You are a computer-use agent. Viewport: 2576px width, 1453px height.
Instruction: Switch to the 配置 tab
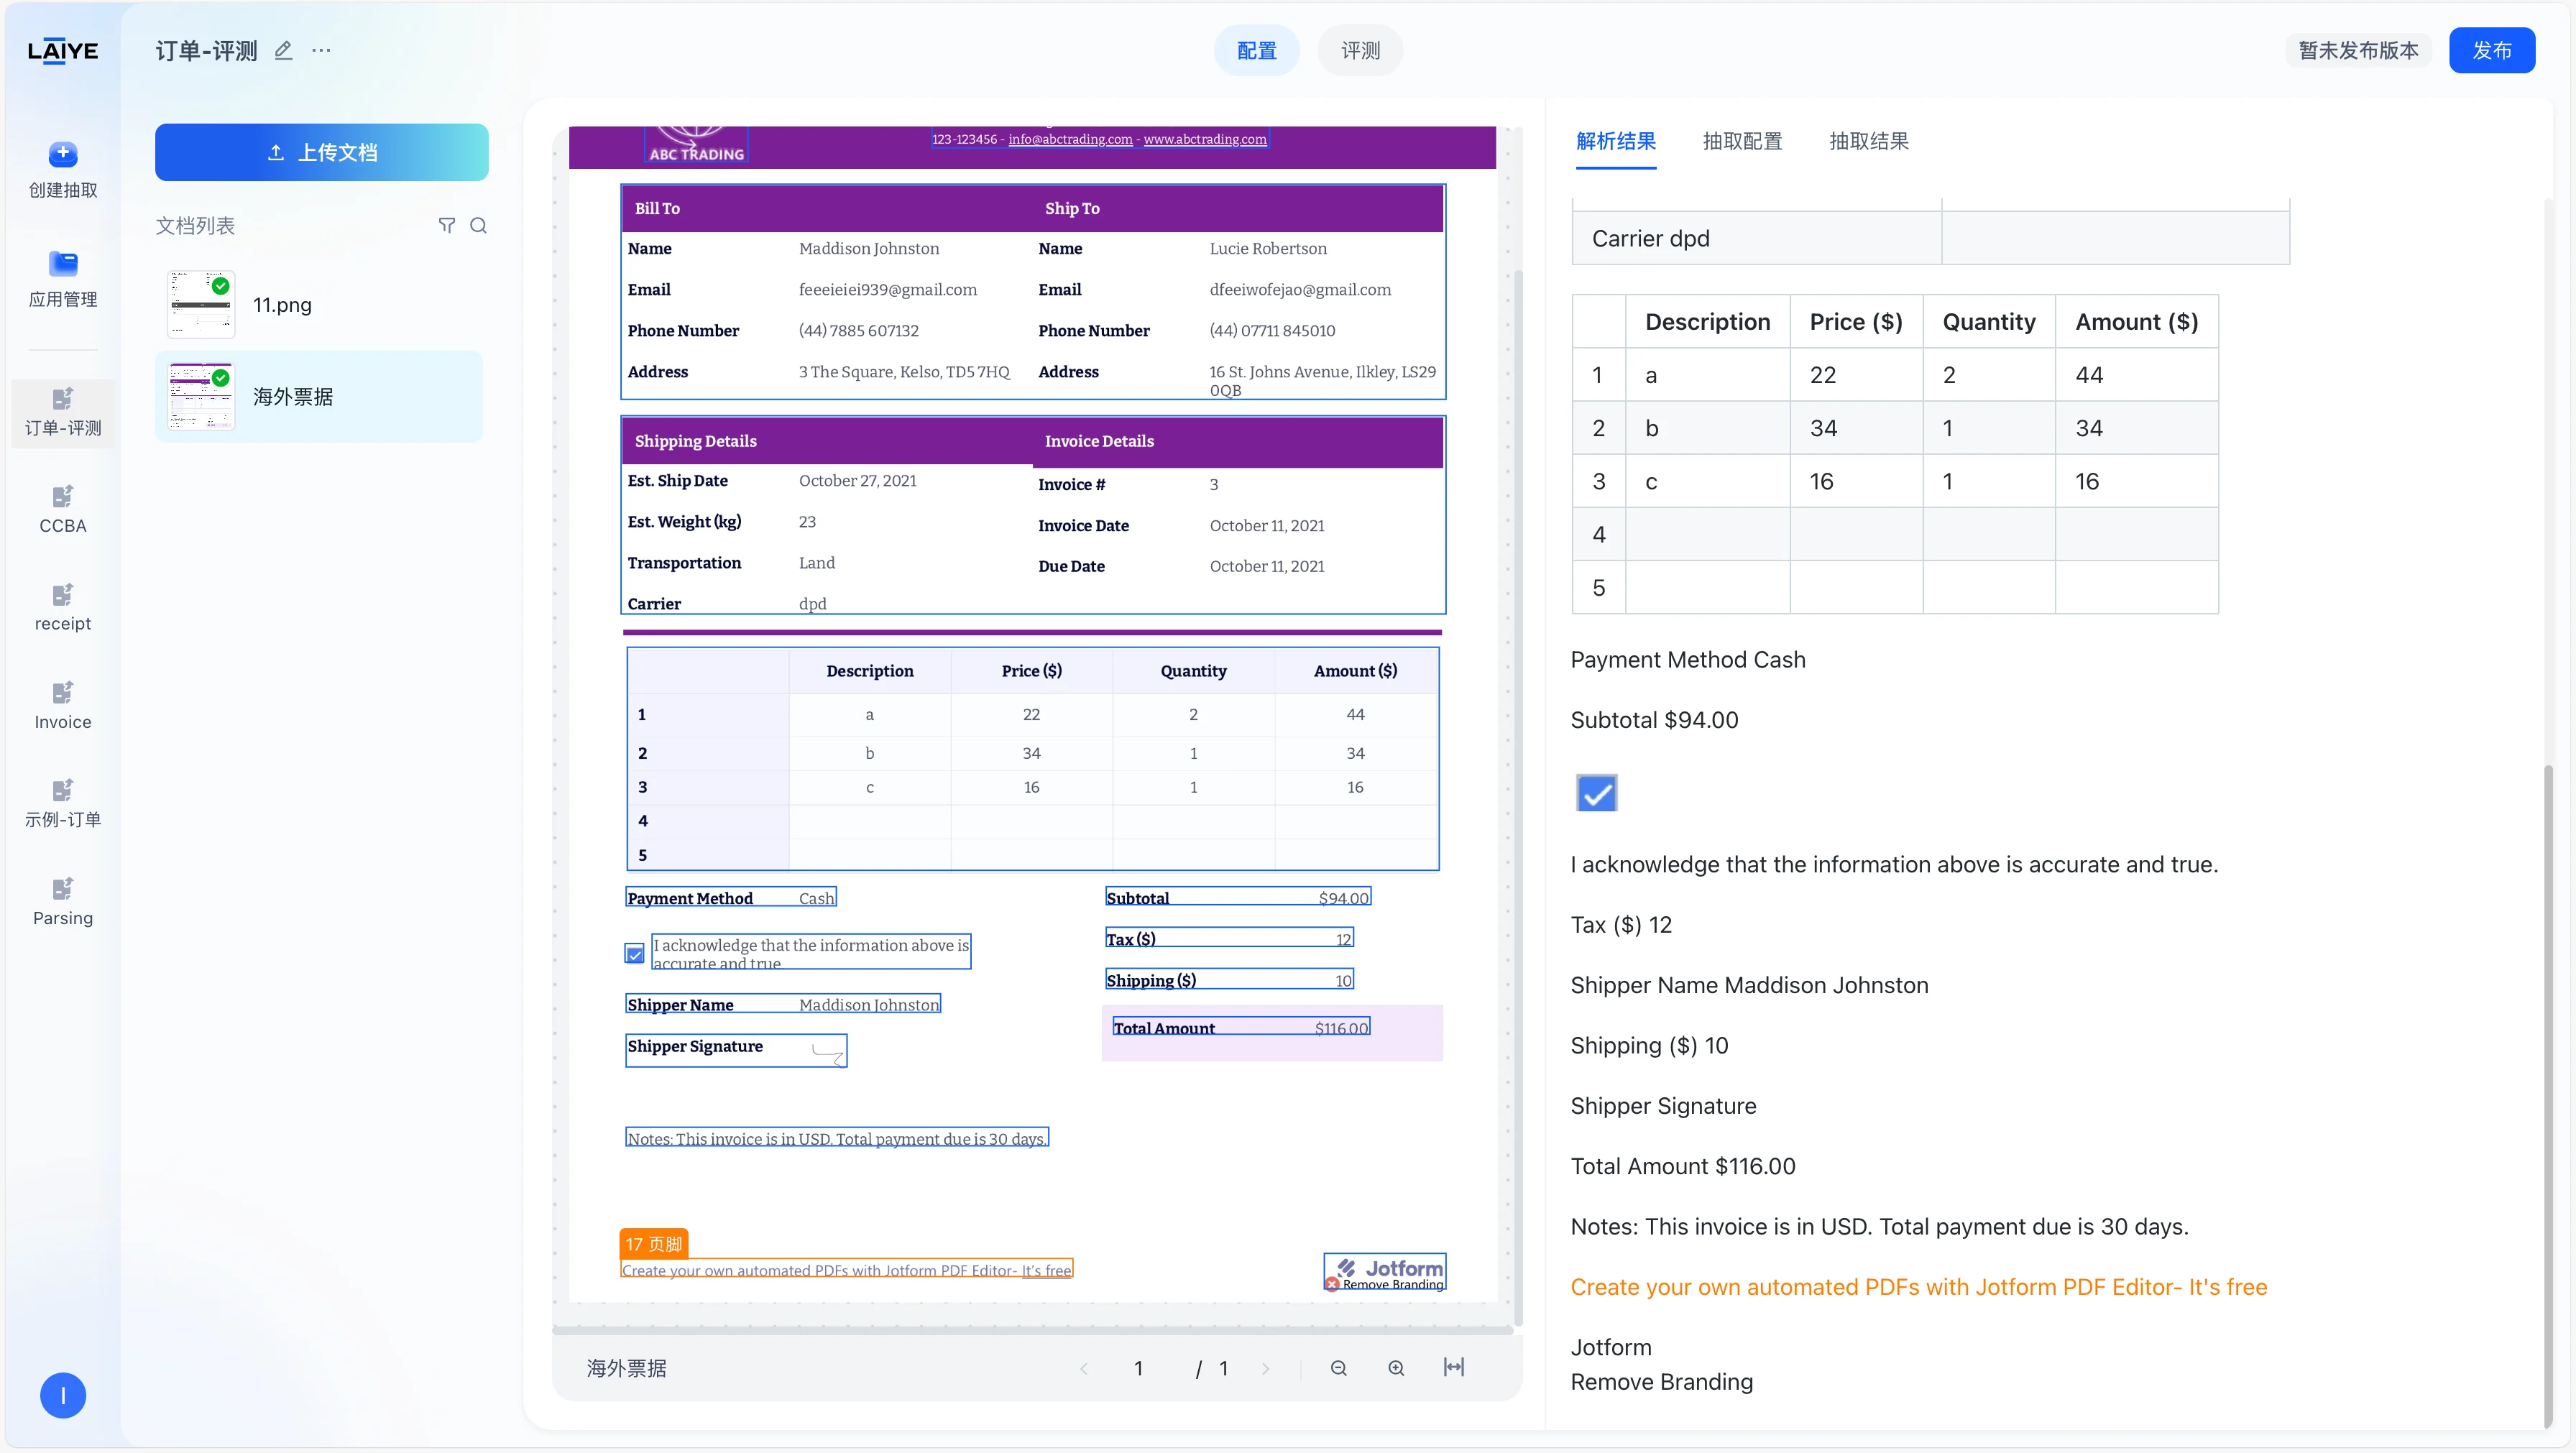tap(1257, 50)
